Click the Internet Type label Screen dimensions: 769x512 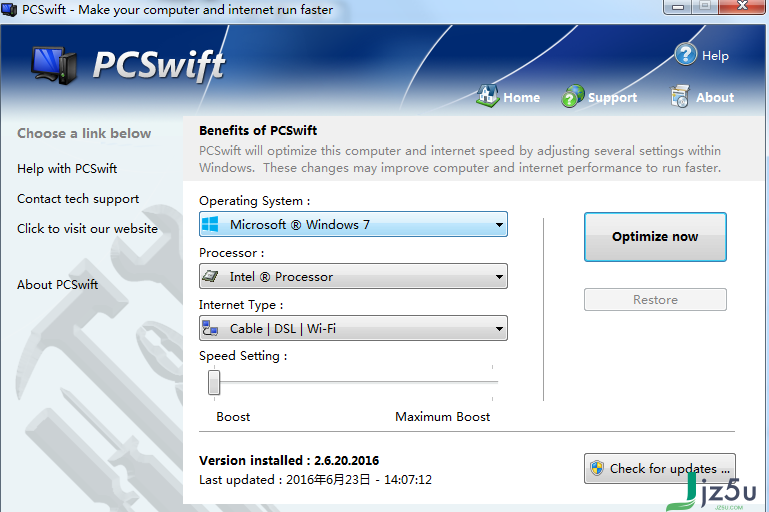241,305
